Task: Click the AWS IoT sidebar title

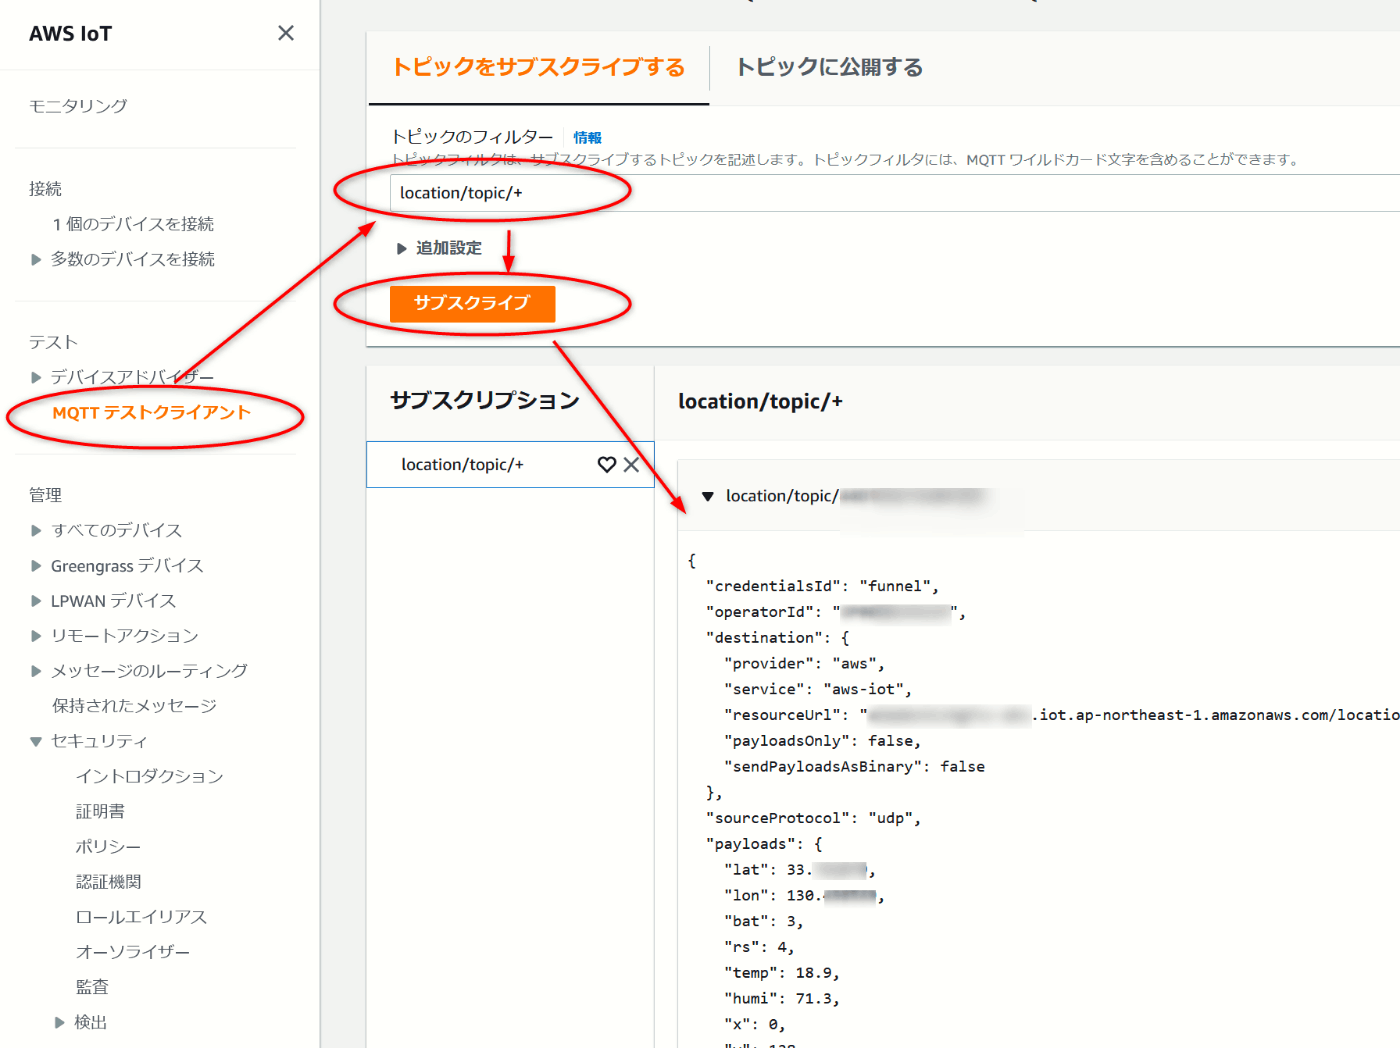Action: [x=70, y=33]
